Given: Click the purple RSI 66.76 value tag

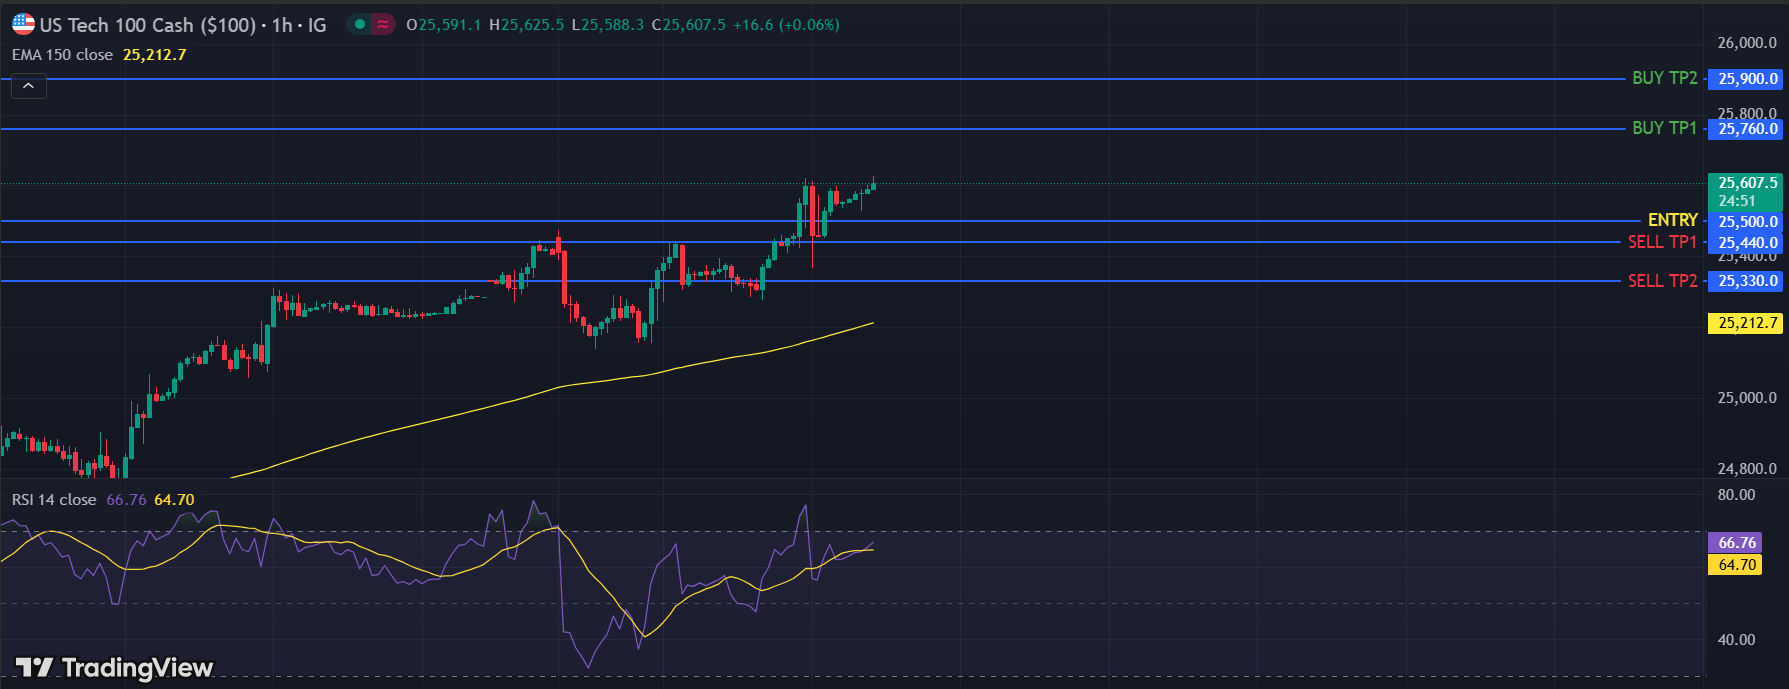Looking at the screenshot, I should pos(1736,543).
